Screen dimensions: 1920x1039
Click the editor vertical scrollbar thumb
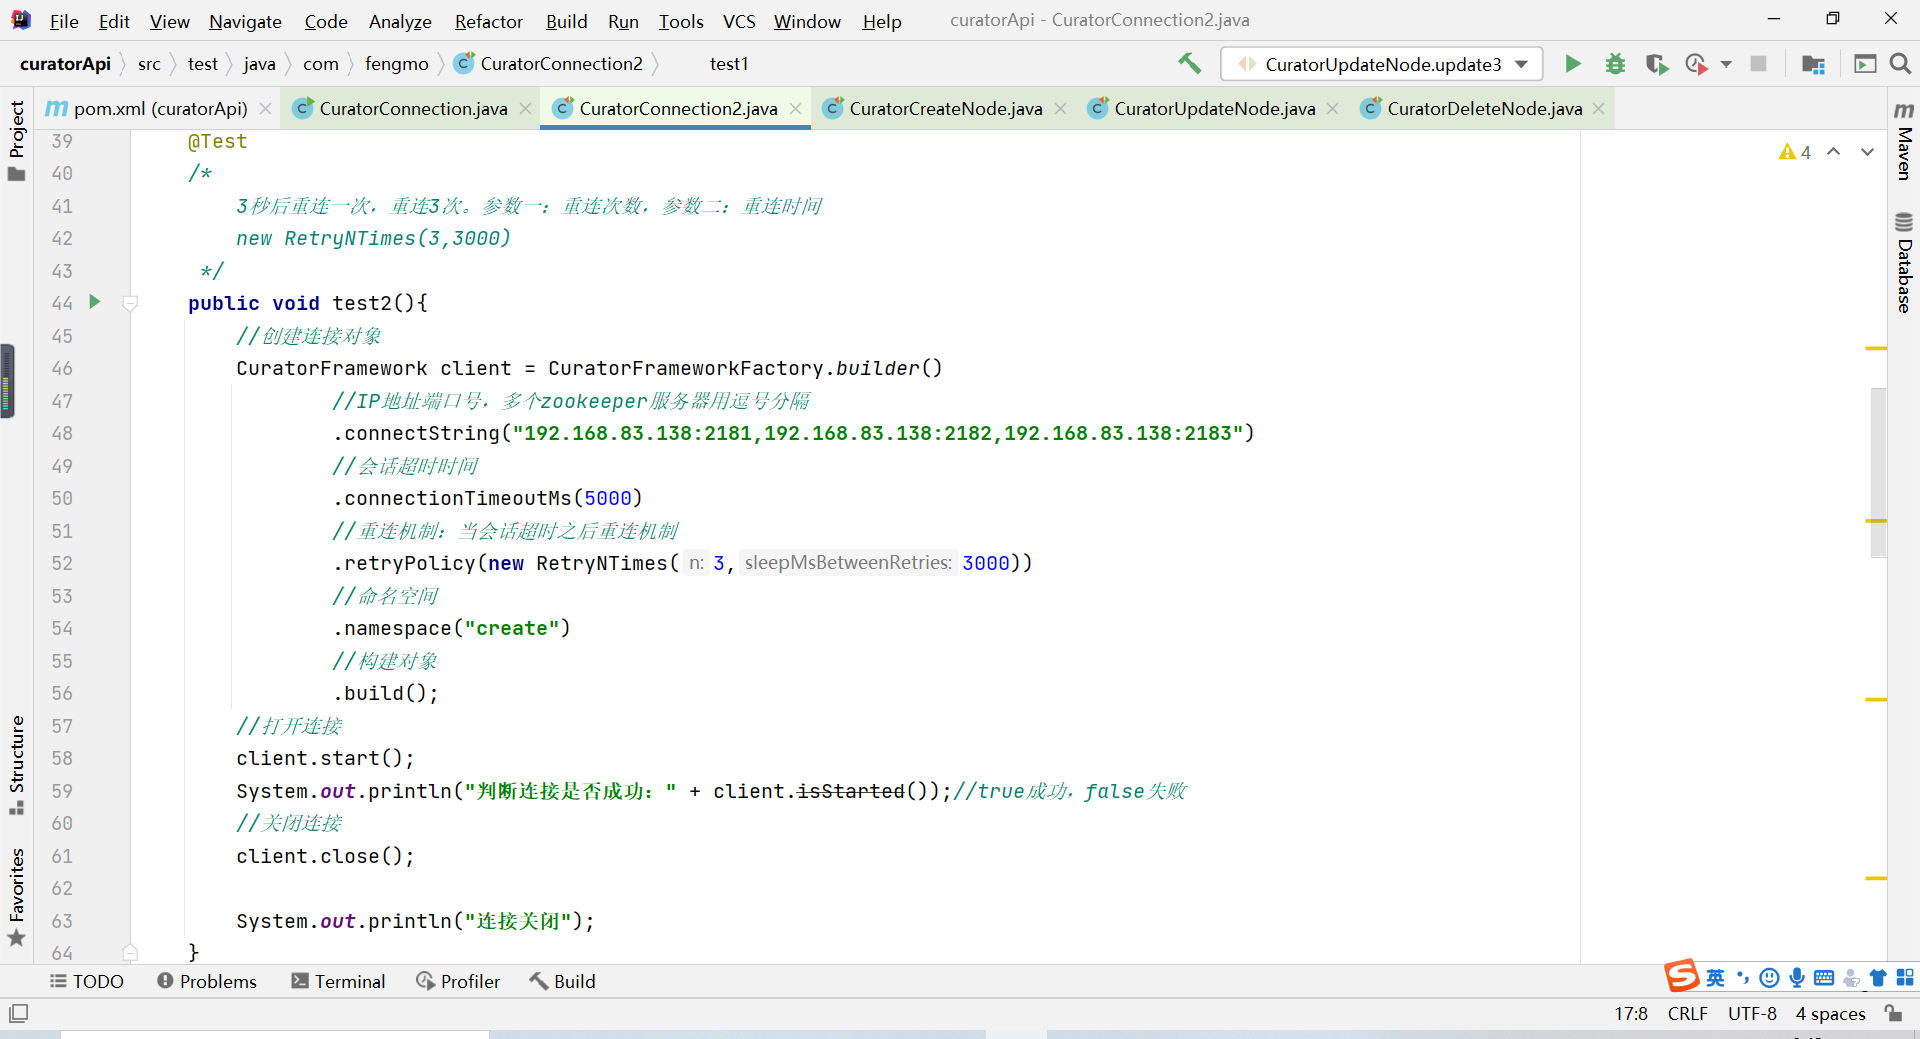(x=1879, y=472)
